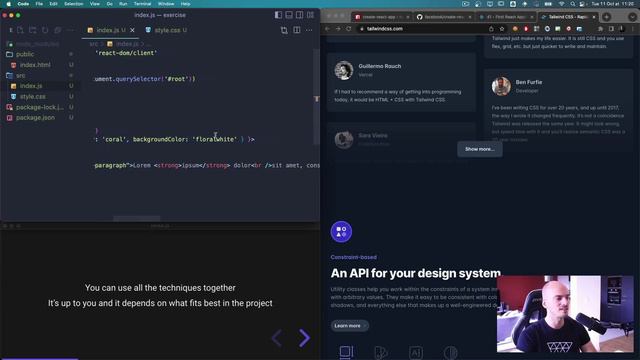This screenshot has width=640, height=360.
Task: Click browser Forward arrow
Action: (338, 29)
